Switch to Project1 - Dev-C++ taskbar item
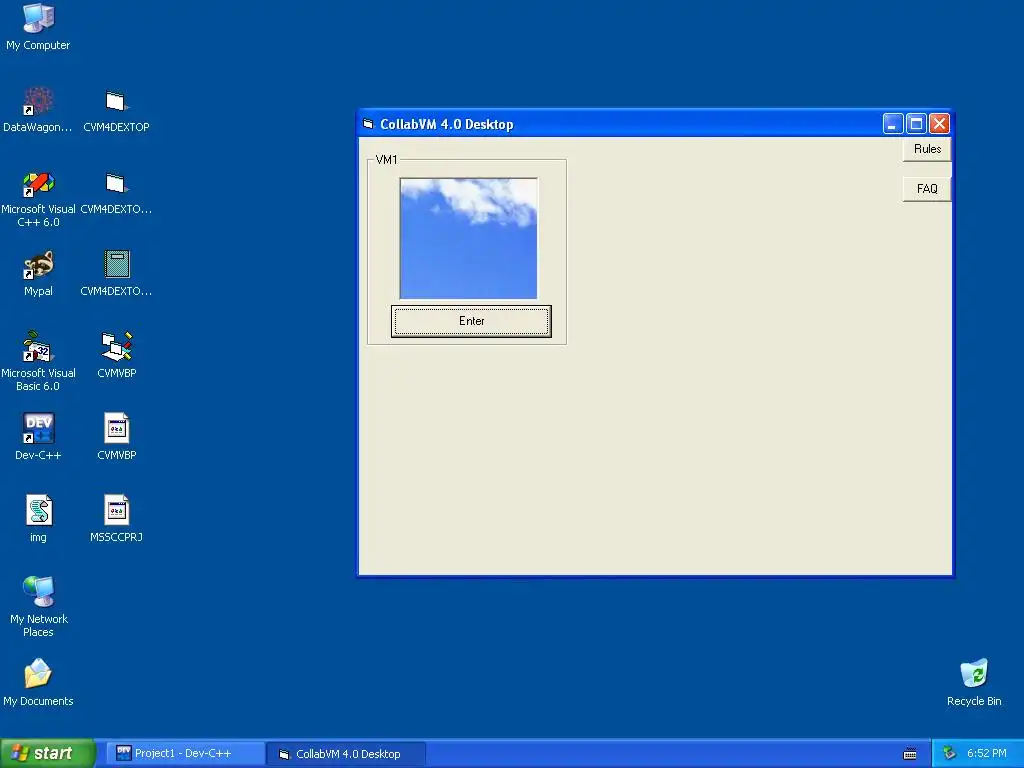This screenshot has width=1024, height=768. [x=184, y=754]
